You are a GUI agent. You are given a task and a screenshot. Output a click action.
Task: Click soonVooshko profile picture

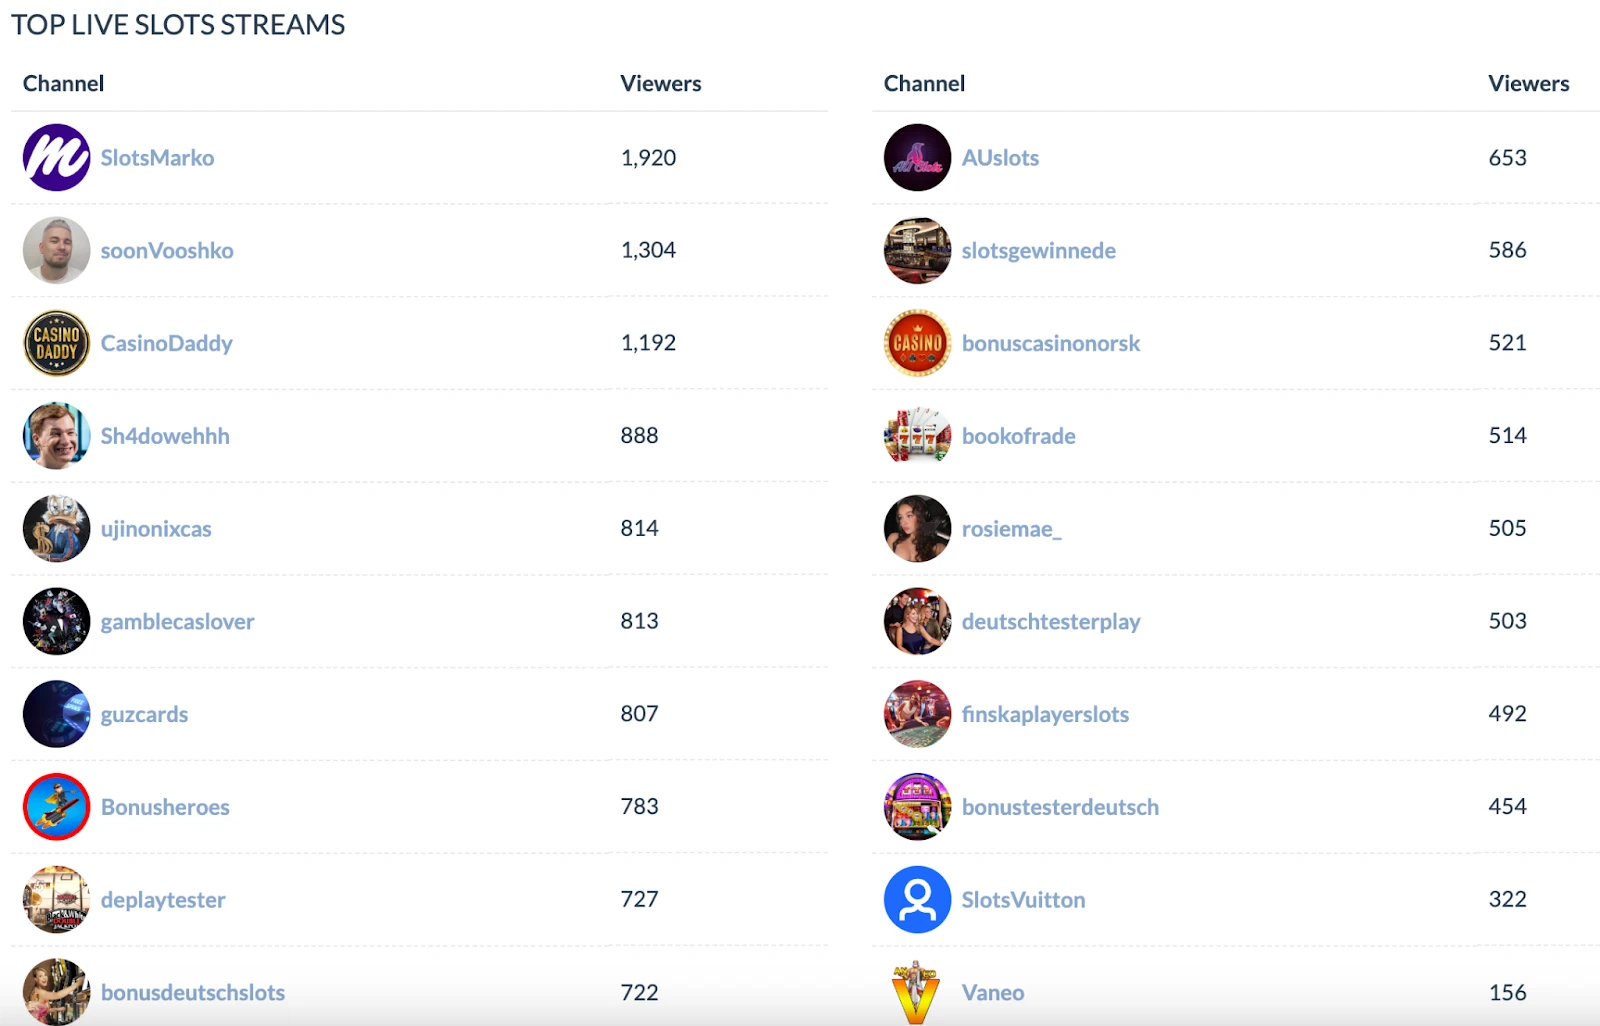tap(57, 250)
